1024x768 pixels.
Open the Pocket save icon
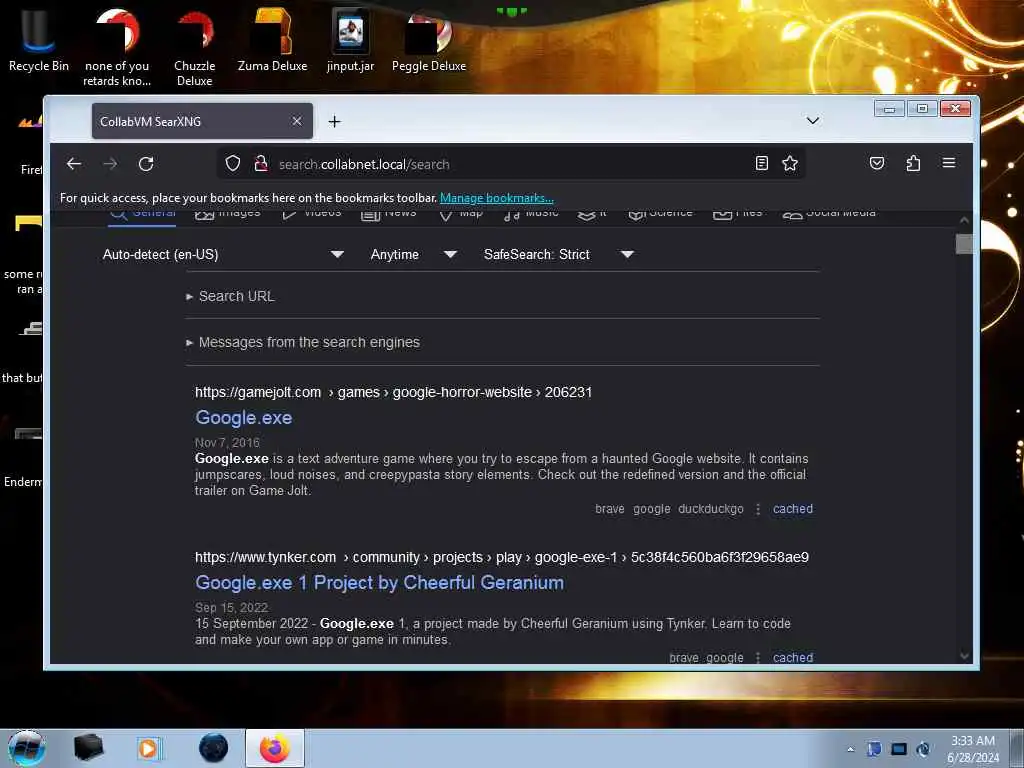pos(877,163)
